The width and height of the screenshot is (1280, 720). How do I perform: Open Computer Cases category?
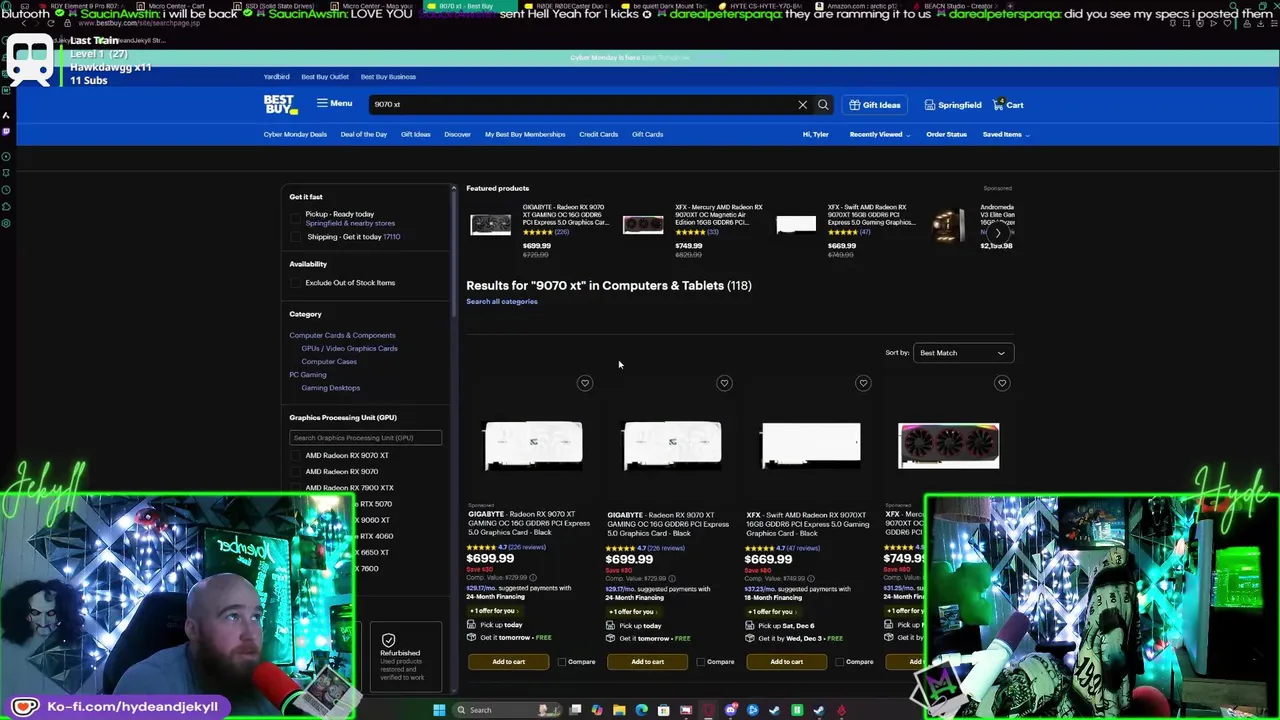point(329,361)
